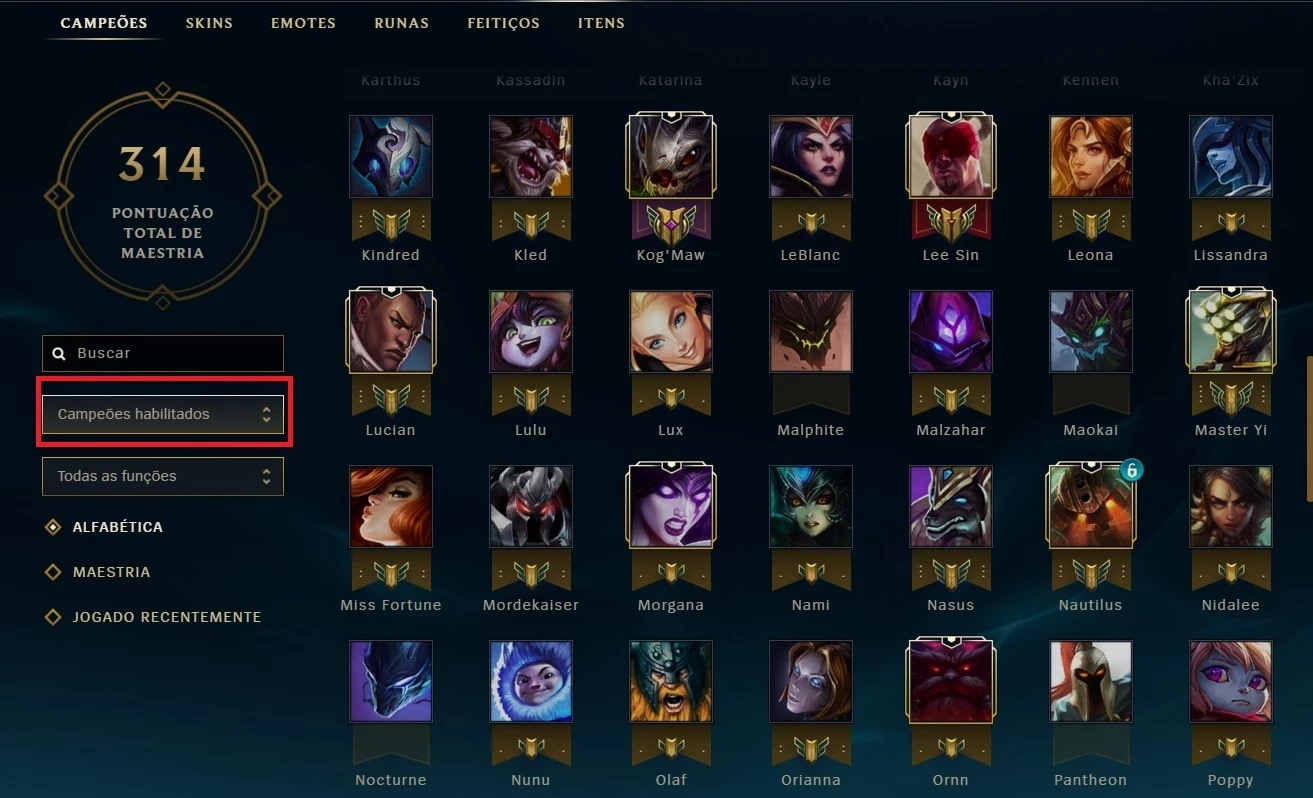Open Kindred's champion portrait
1313x798 pixels.
coord(391,156)
